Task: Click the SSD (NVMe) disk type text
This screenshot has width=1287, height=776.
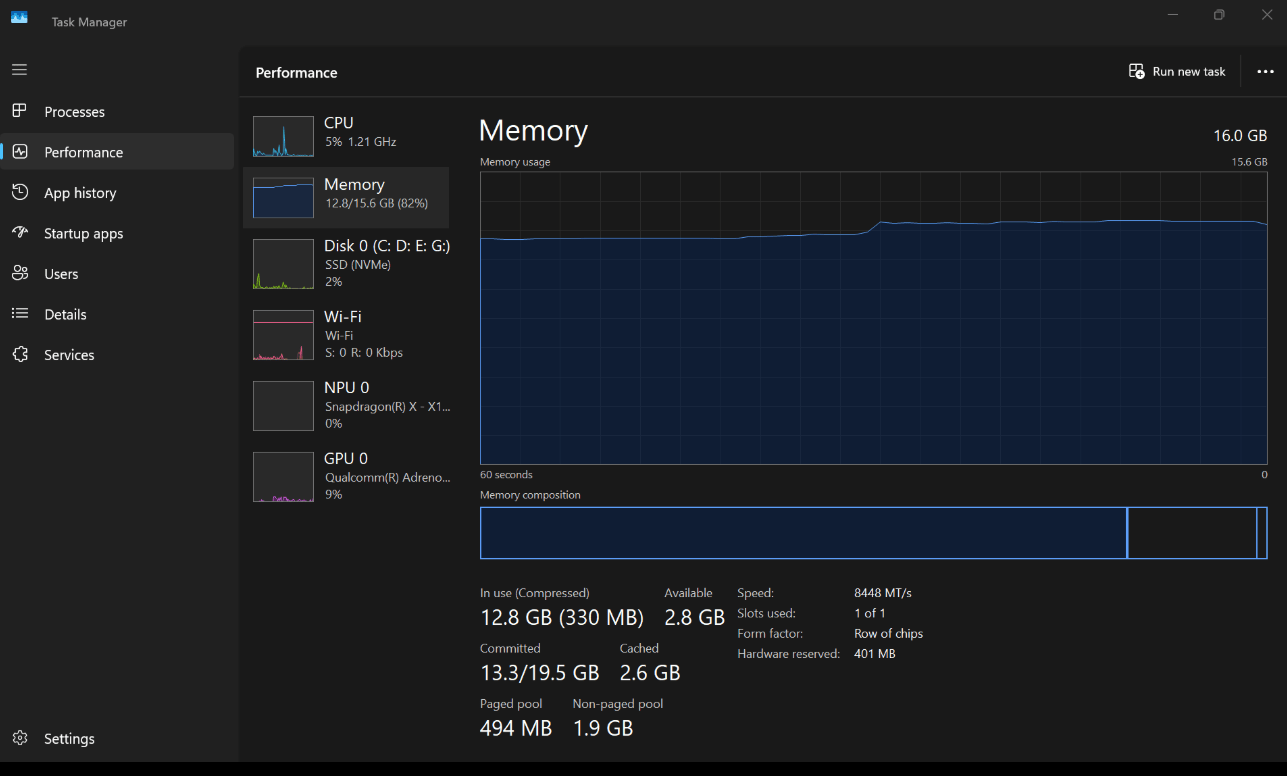Action: (358, 265)
